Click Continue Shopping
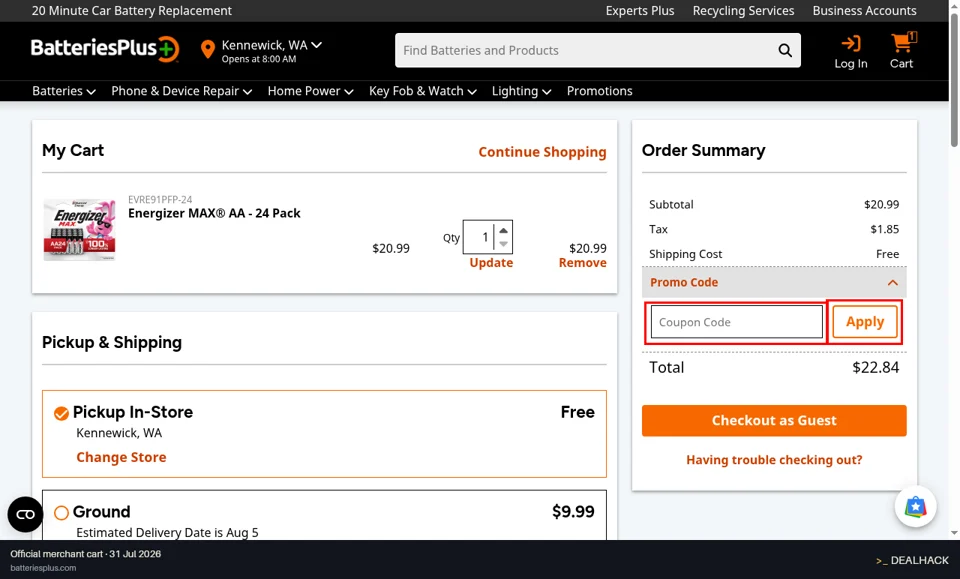Screen dimensions: 960x579 (542, 152)
